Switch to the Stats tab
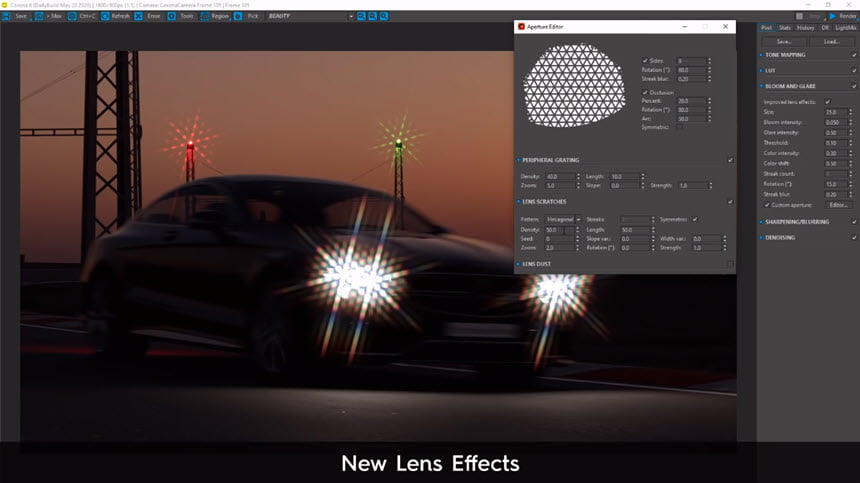Screen dimensions: 860x483 785,27
